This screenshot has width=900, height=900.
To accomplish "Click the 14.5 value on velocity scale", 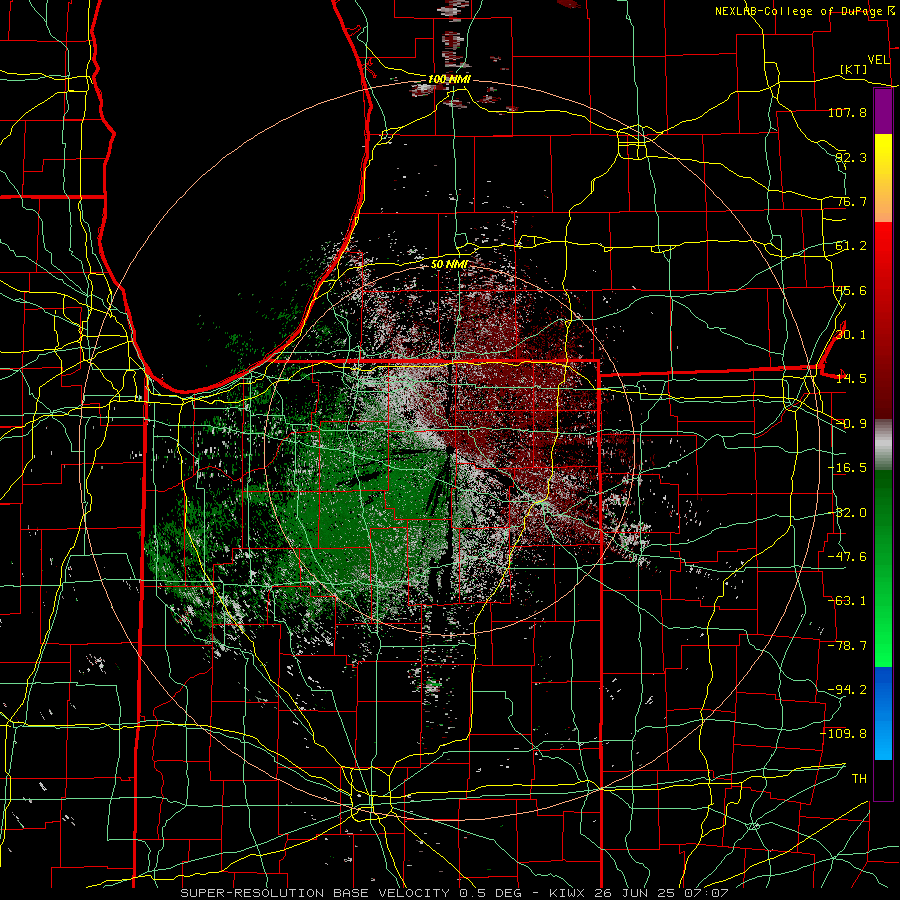I will tap(851, 379).
